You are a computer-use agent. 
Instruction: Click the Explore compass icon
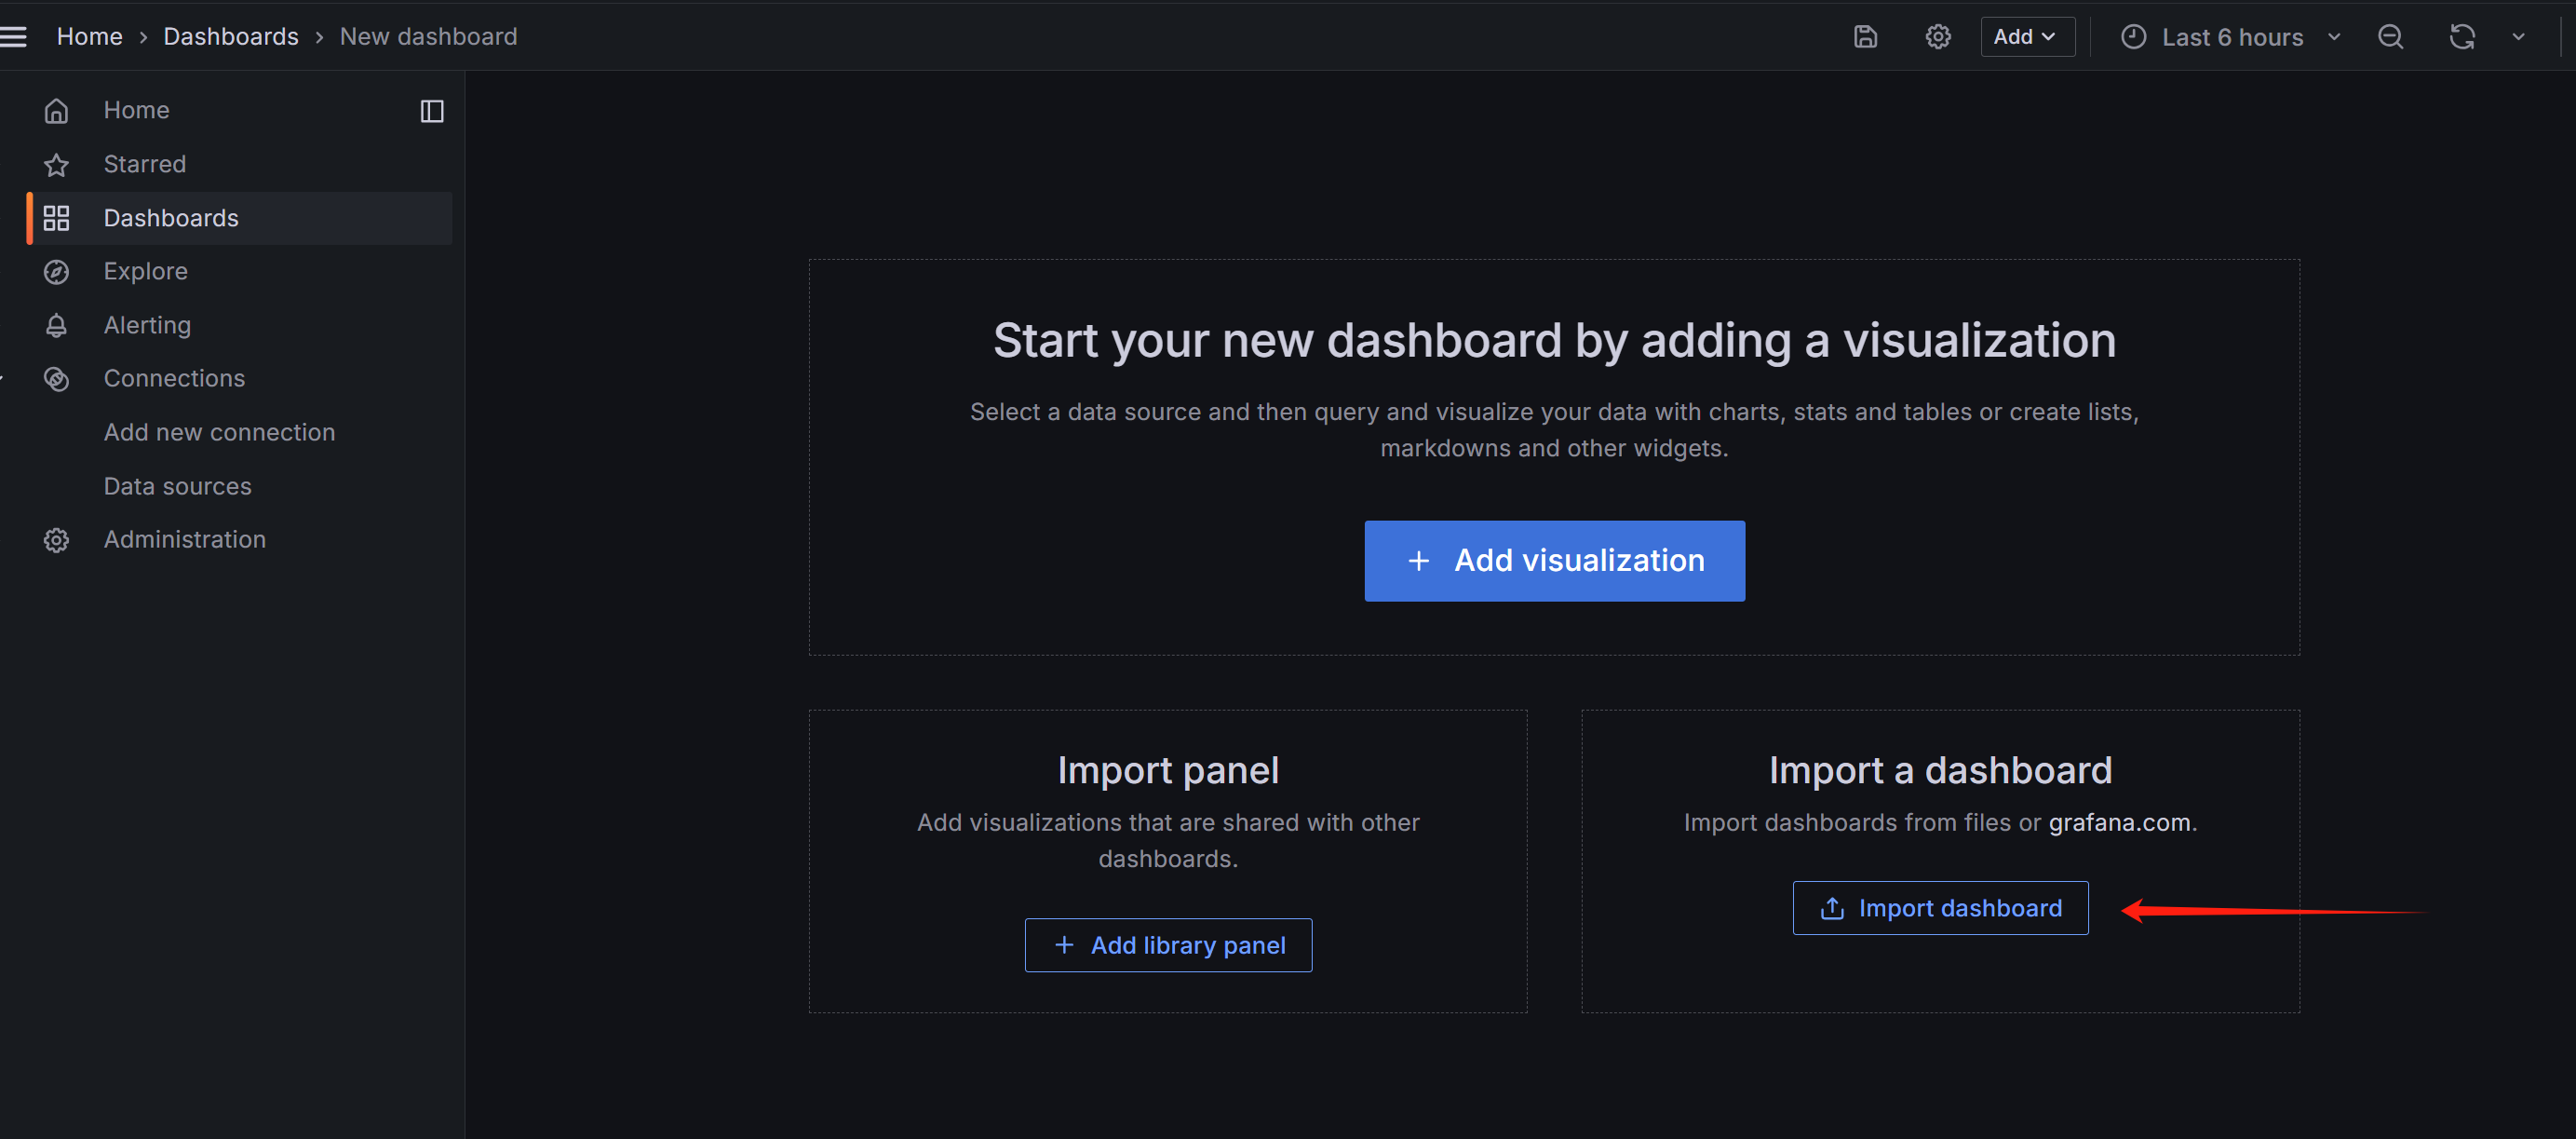(x=57, y=271)
